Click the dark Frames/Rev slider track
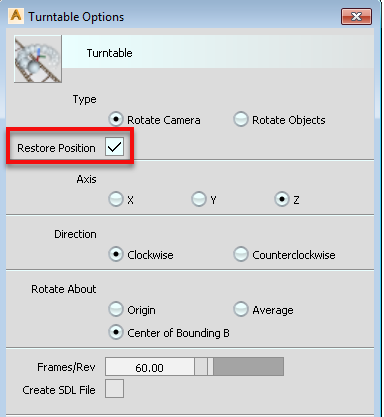The width and height of the screenshot is (384, 417). click(x=249, y=367)
